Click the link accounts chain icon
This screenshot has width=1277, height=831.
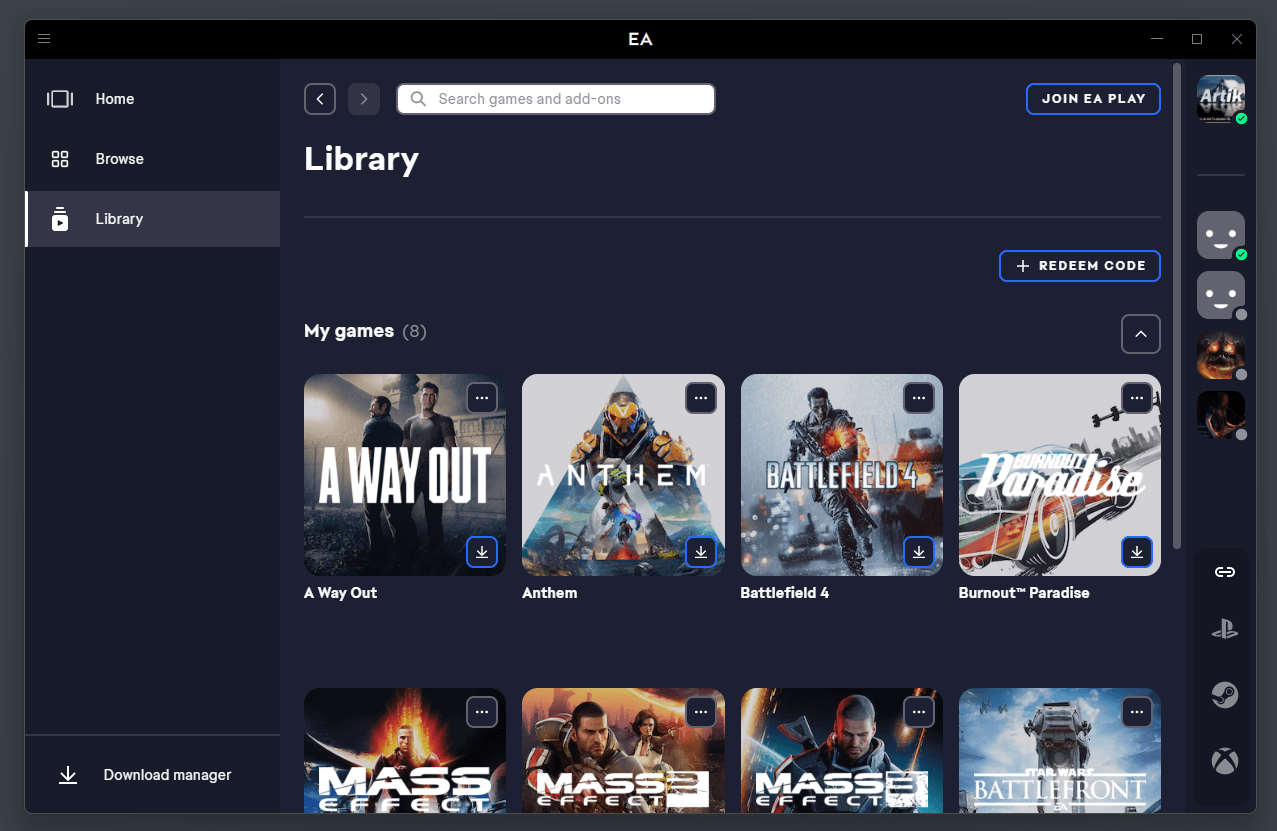pos(1225,572)
